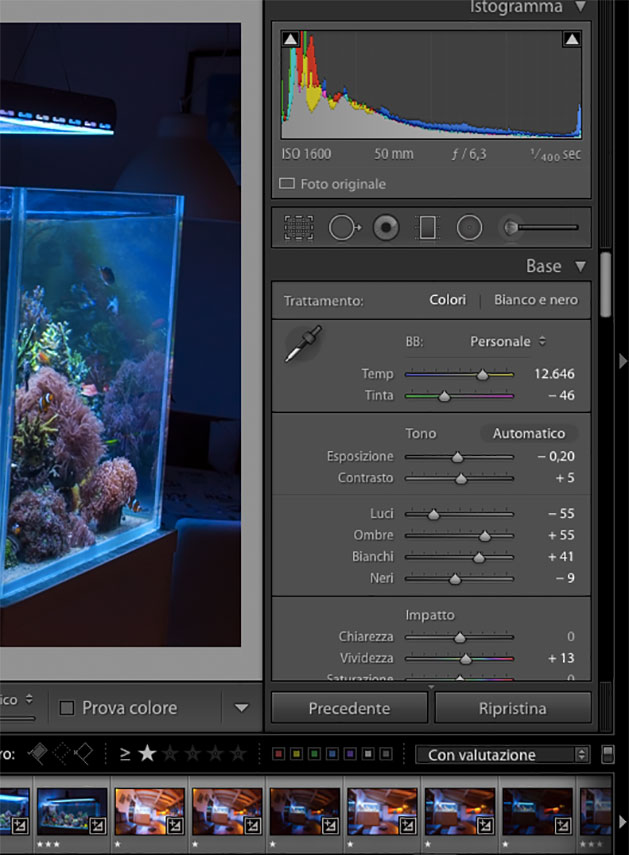Click the rating comparison ≥ symbol

pyautogui.click(x=125, y=754)
